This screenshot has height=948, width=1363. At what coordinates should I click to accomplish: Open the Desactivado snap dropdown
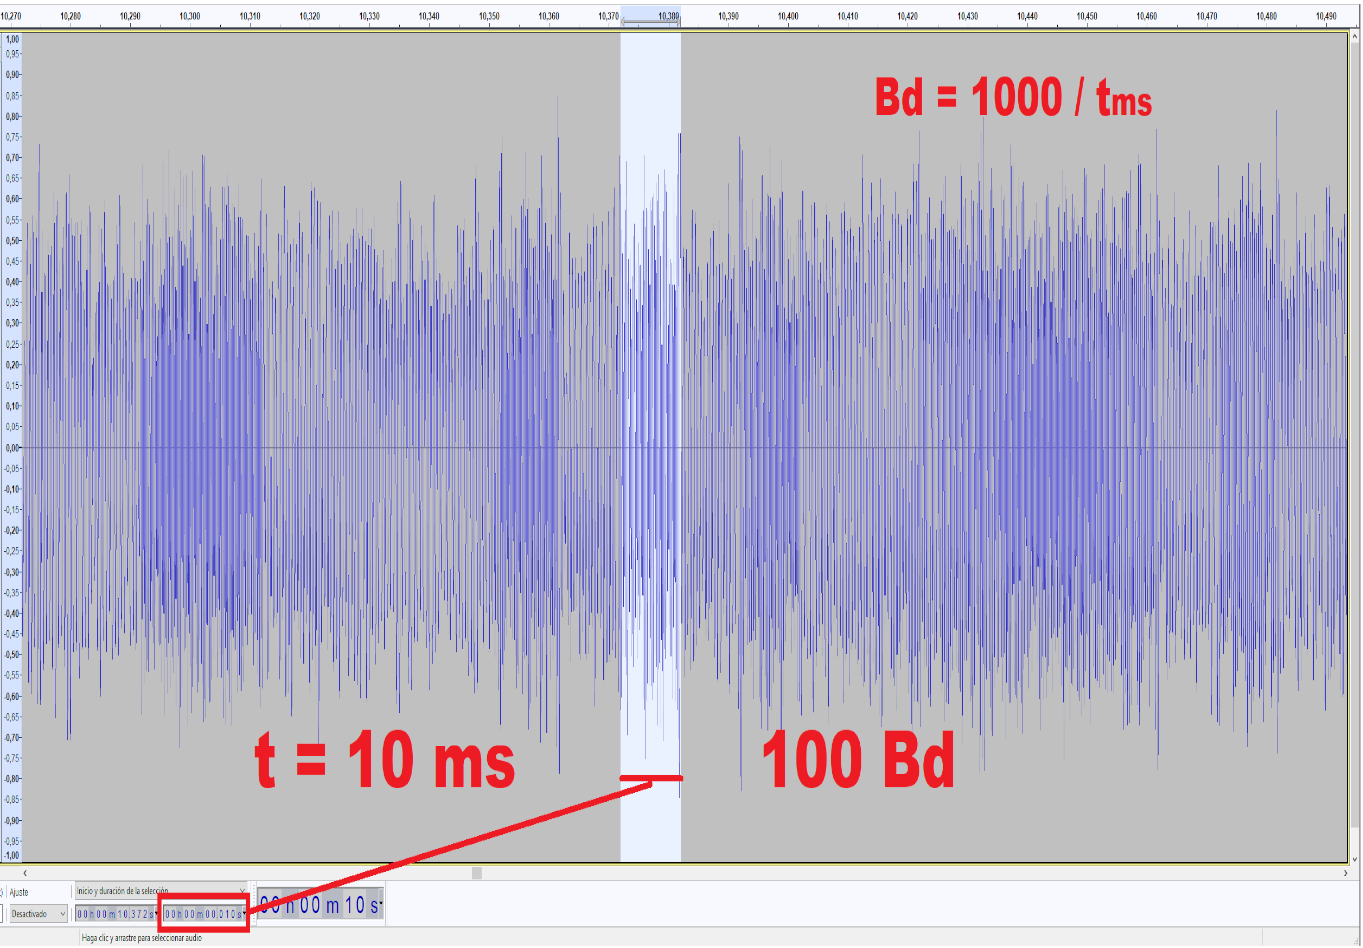(38, 914)
